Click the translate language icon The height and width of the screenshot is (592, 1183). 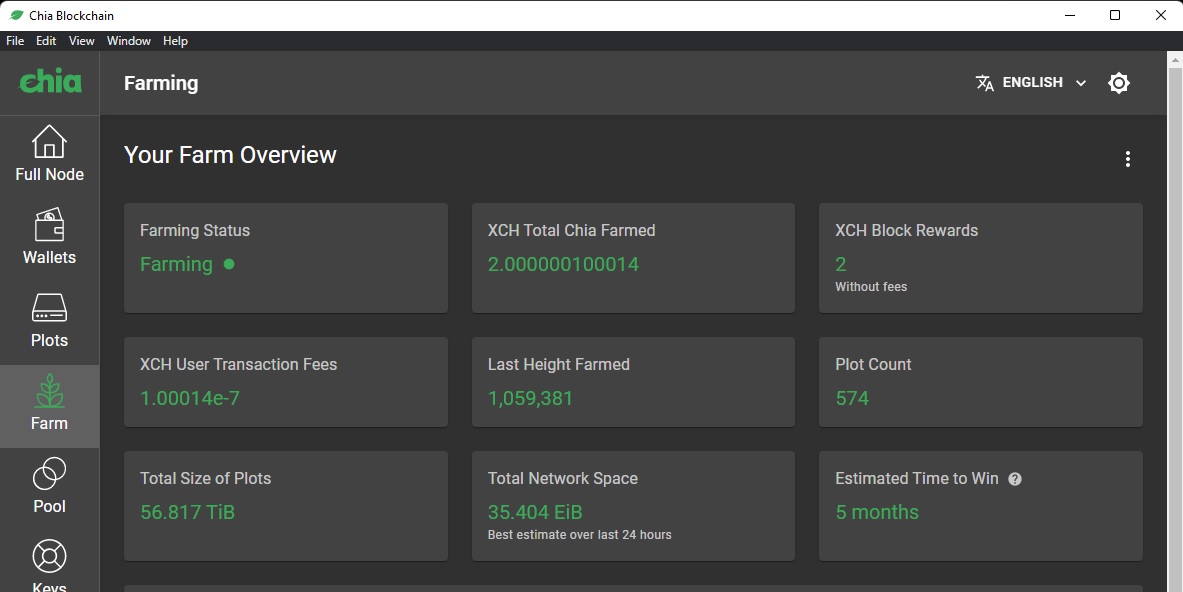(x=985, y=83)
